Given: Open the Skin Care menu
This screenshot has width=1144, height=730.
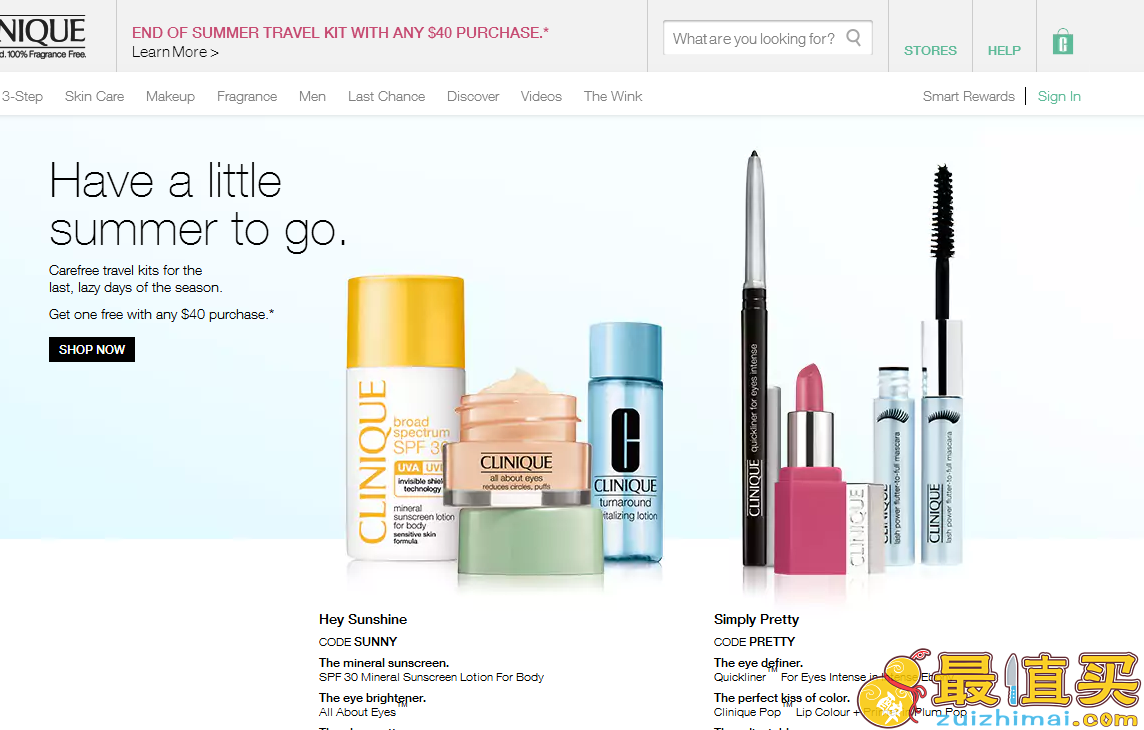Looking at the screenshot, I should pyautogui.click(x=94, y=96).
